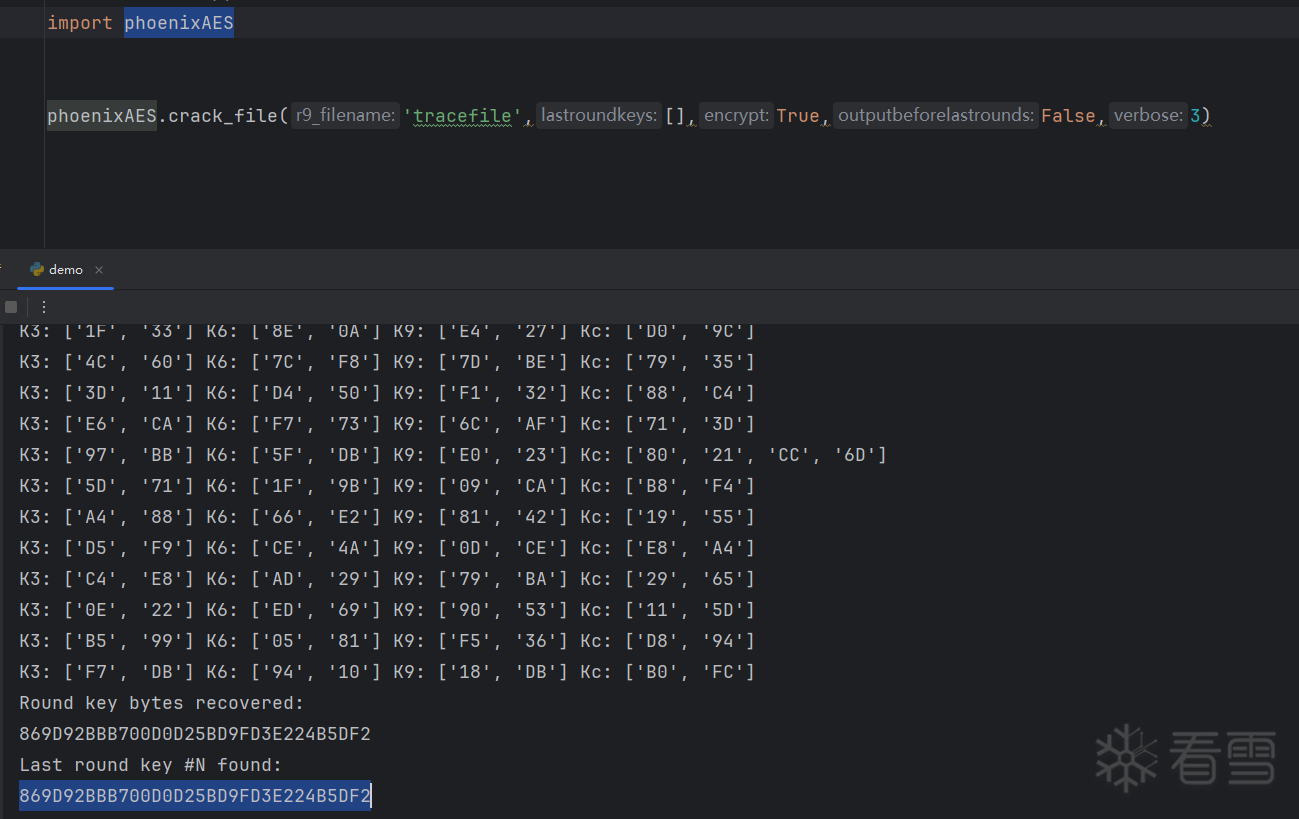Click the verbose parameter hint

pyautogui.click(x=1148, y=116)
